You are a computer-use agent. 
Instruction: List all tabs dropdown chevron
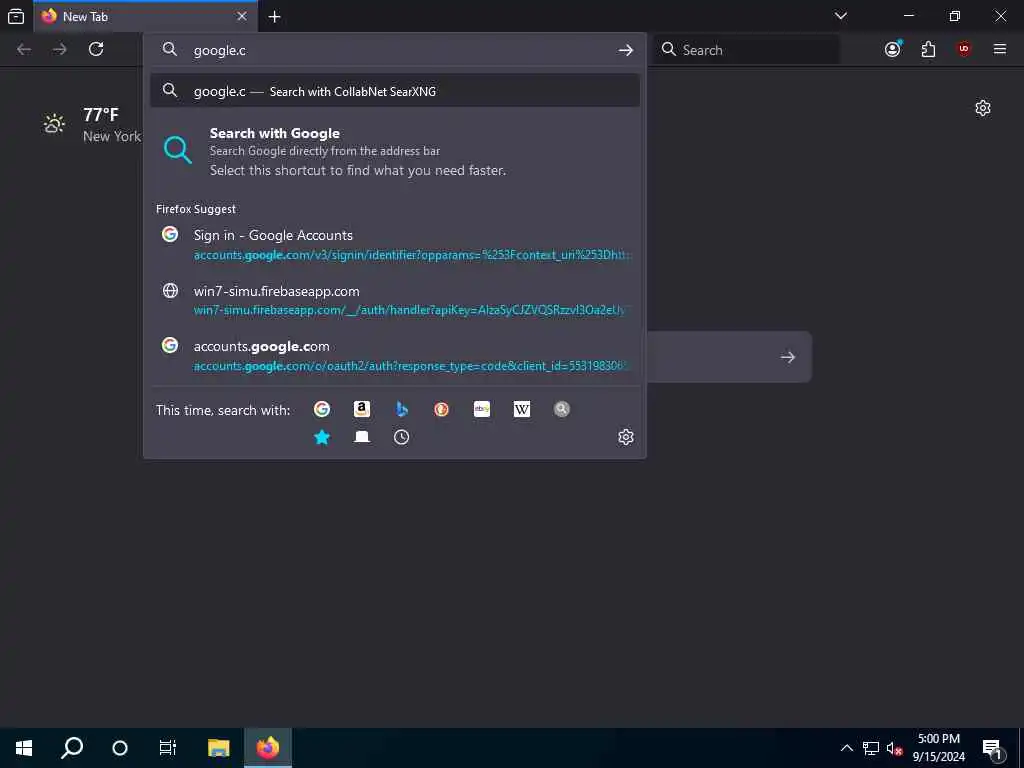click(841, 16)
